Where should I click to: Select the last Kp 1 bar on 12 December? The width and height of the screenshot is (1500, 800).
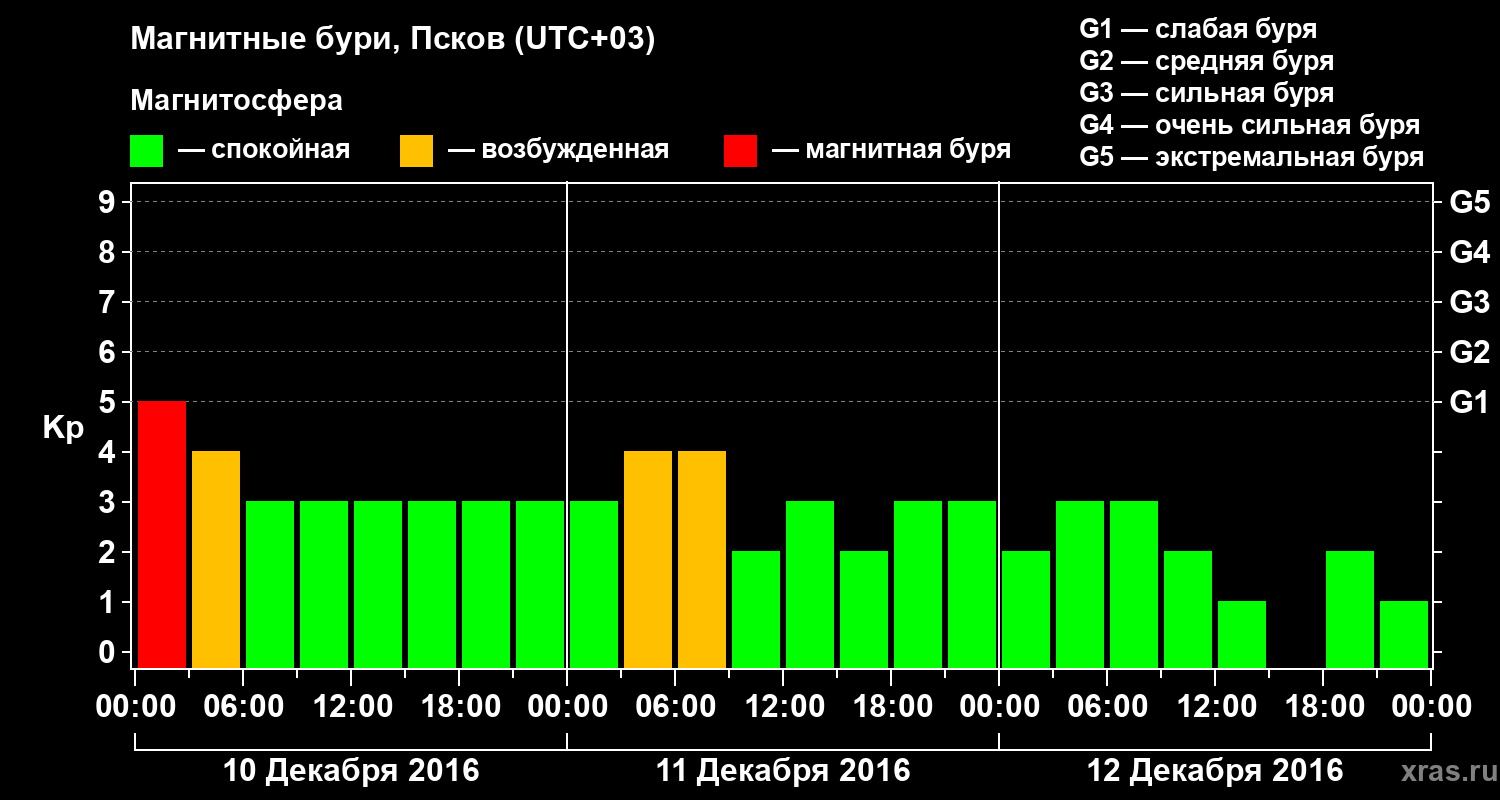[x=1404, y=634]
